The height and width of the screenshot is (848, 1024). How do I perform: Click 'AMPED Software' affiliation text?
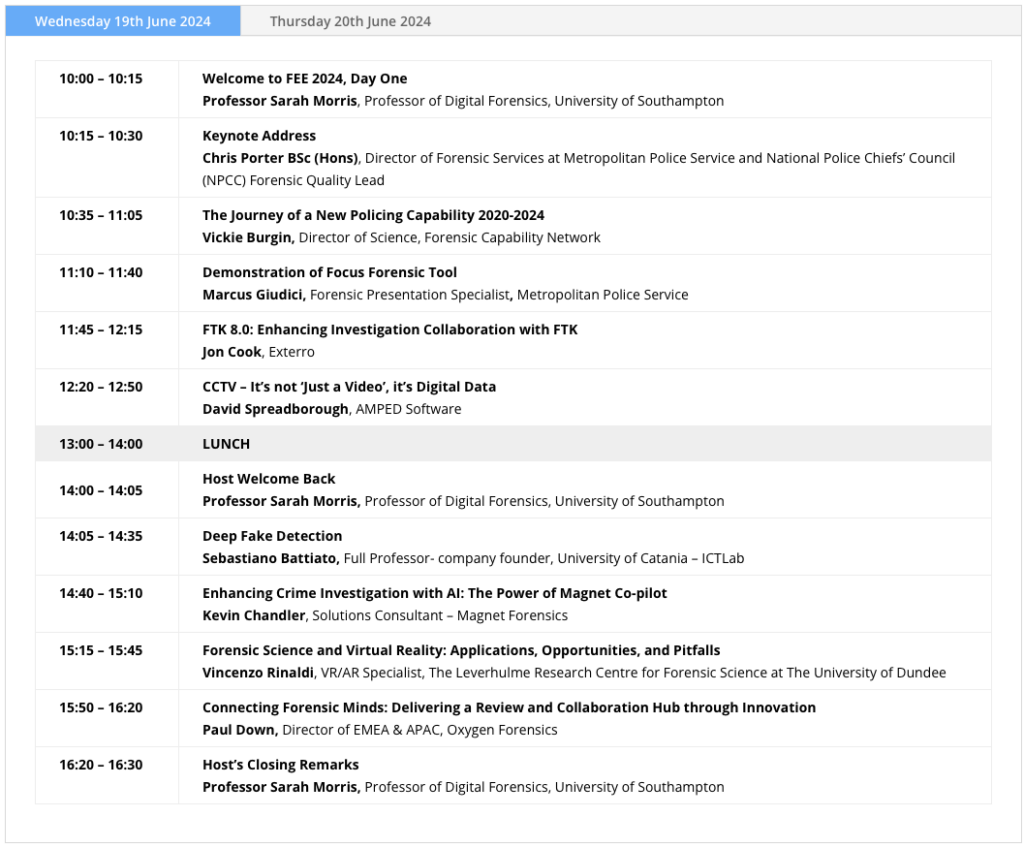[x=408, y=409]
